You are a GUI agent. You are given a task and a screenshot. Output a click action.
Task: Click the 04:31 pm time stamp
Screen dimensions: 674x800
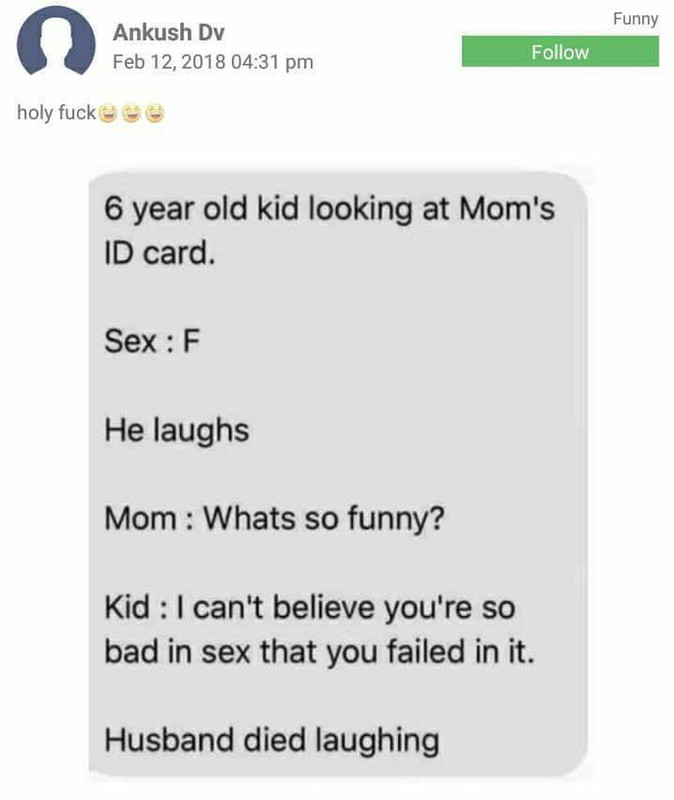[x=272, y=62]
